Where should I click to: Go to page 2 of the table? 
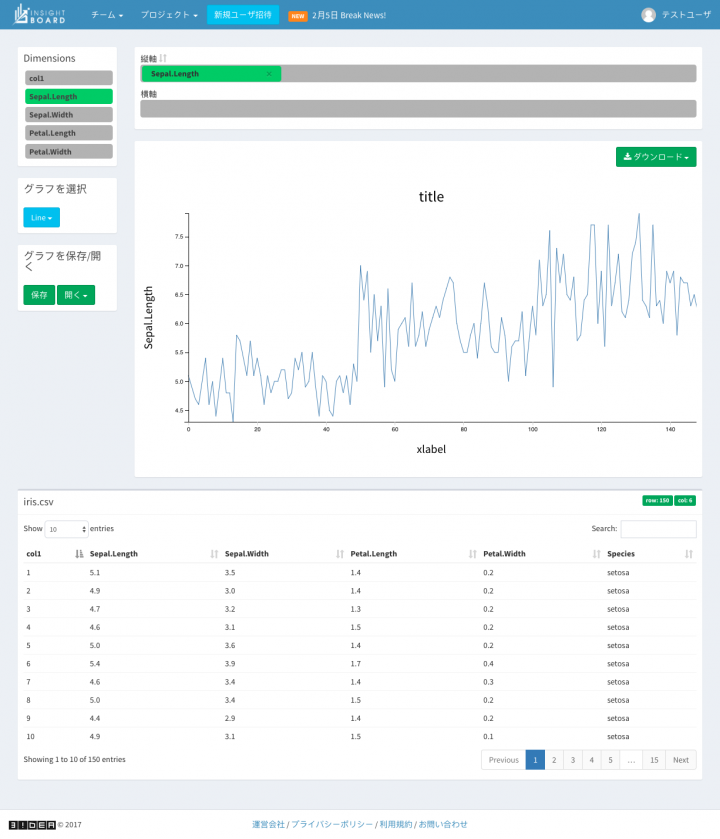tap(554, 760)
